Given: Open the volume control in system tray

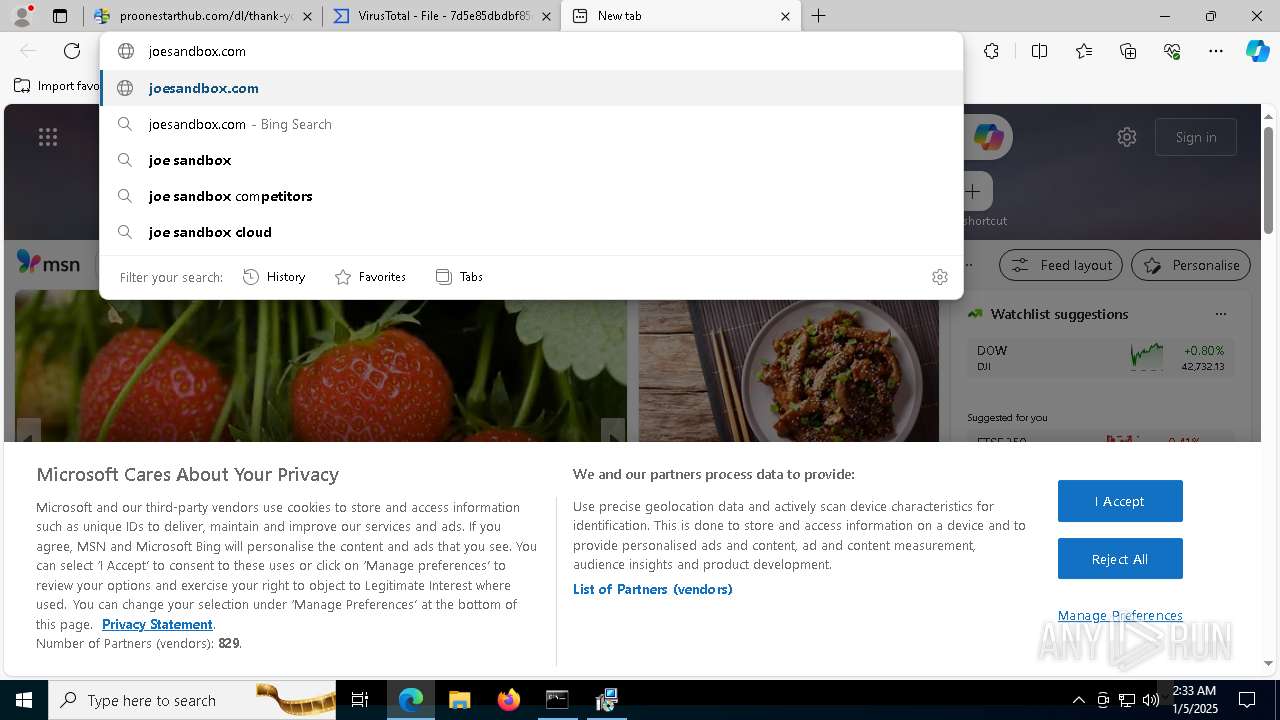Looking at the screenshot, I should pos(1151,700).
